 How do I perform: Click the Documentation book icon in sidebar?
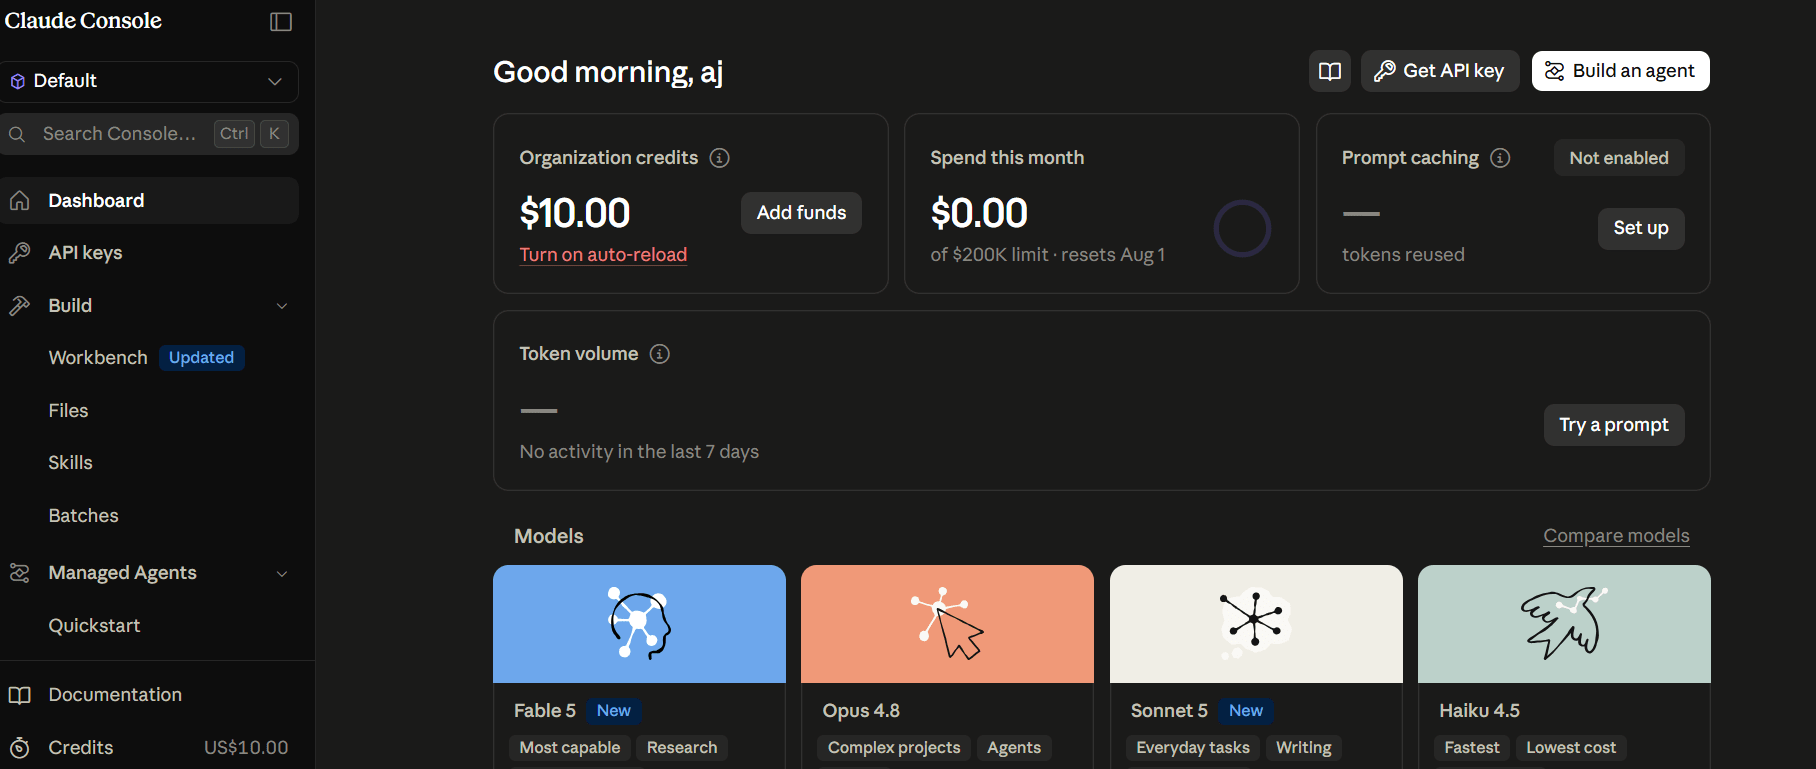19,695
